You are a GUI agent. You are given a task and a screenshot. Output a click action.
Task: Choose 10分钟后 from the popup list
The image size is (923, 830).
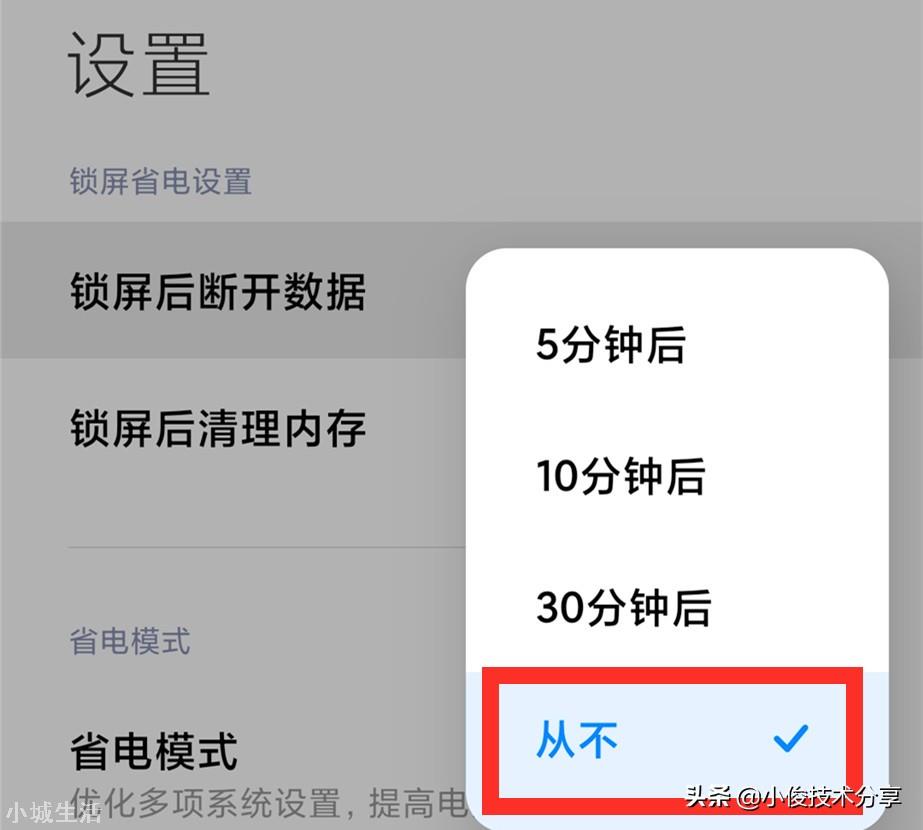(620, 476)
